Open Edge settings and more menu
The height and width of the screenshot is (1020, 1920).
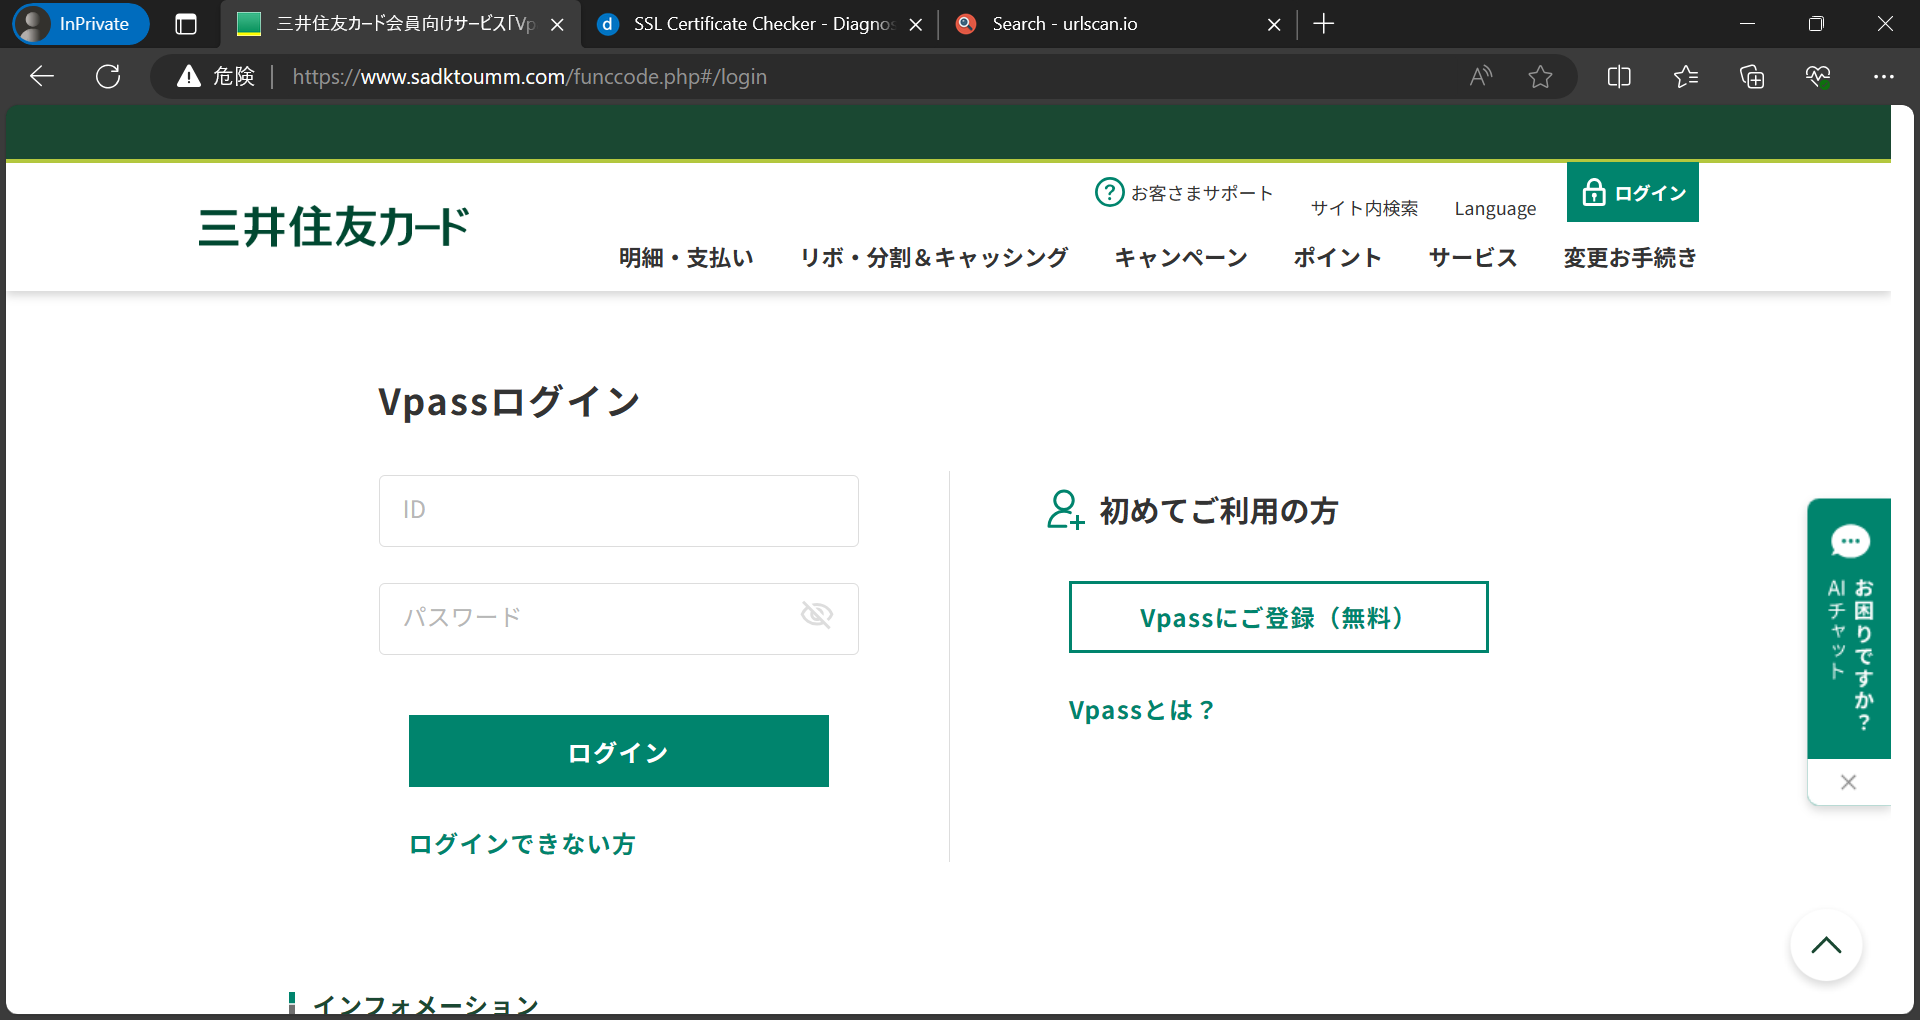pyautogui.click(x=1884, y=76)
